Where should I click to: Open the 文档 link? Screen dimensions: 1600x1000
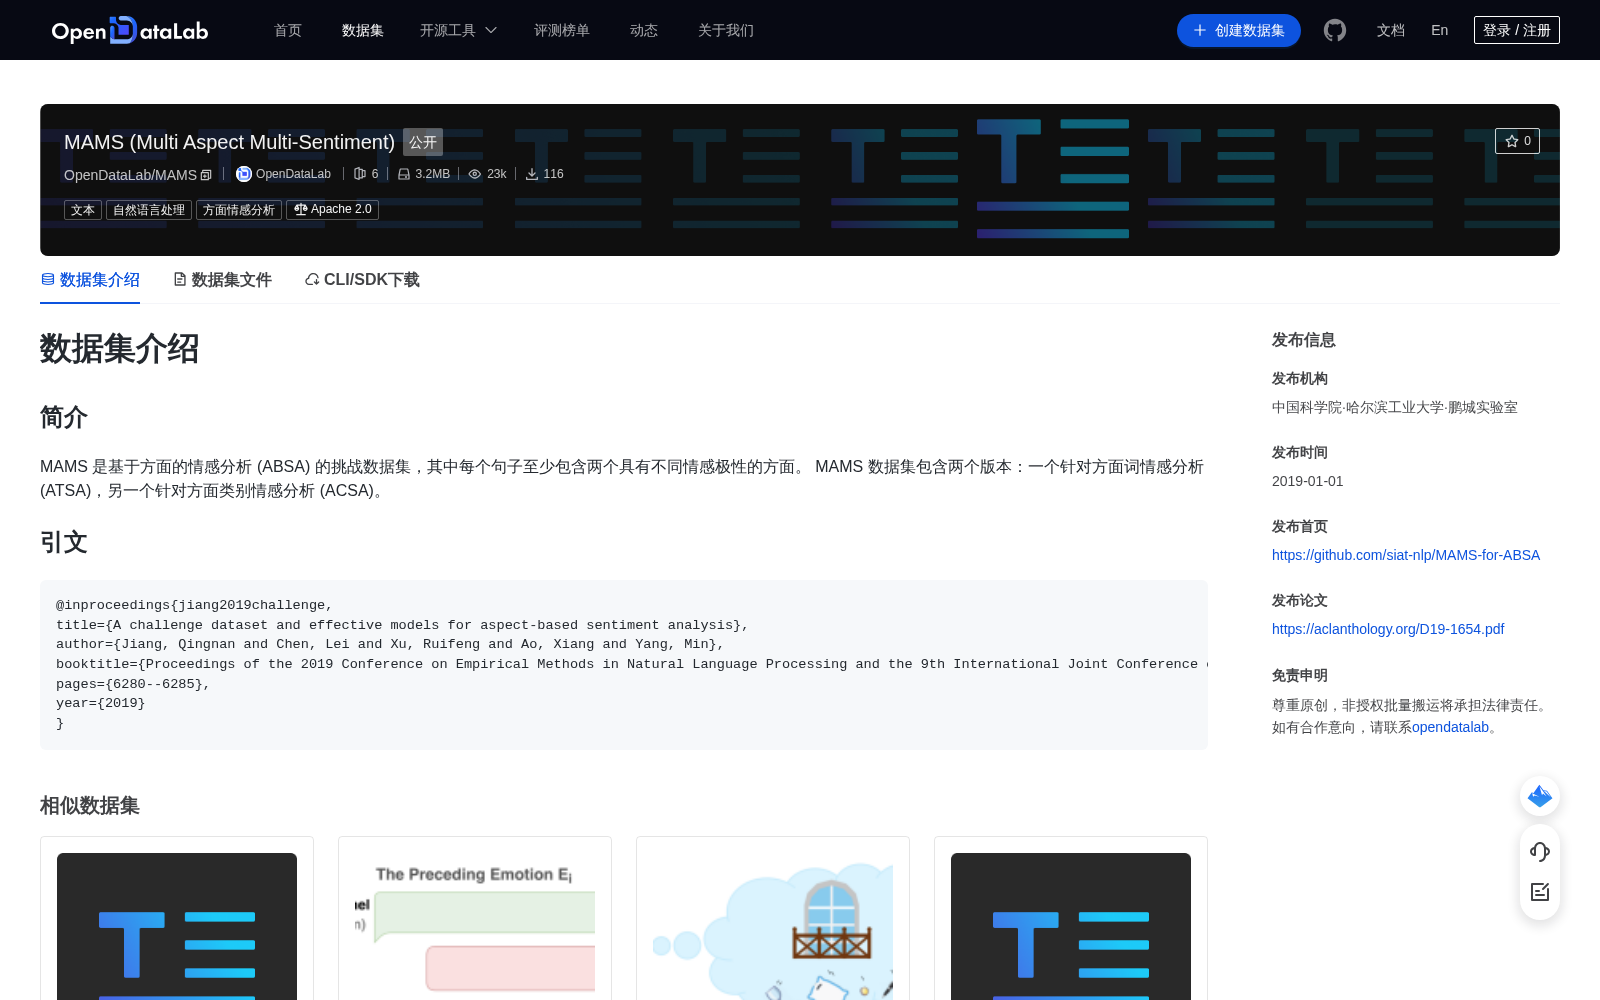point(1391,30)
